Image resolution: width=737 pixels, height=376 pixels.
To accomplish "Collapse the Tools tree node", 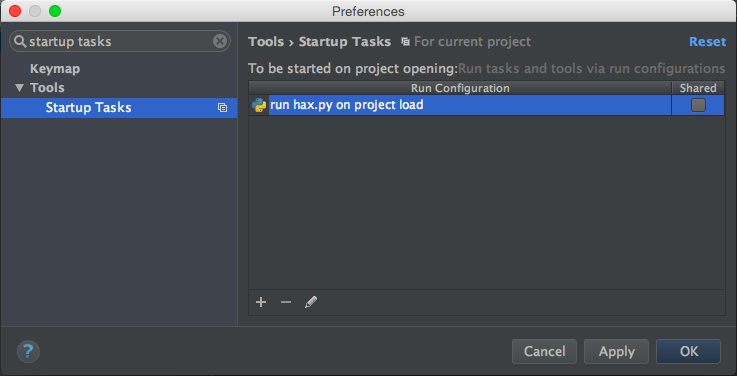I will tap(19, 88).
